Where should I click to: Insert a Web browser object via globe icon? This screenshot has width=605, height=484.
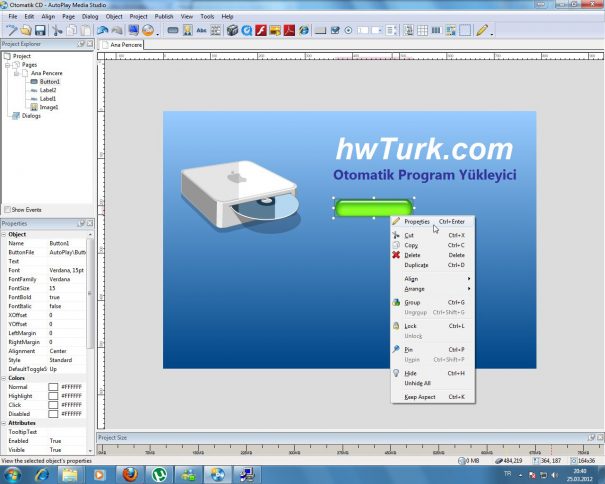(x=304, y=30)
